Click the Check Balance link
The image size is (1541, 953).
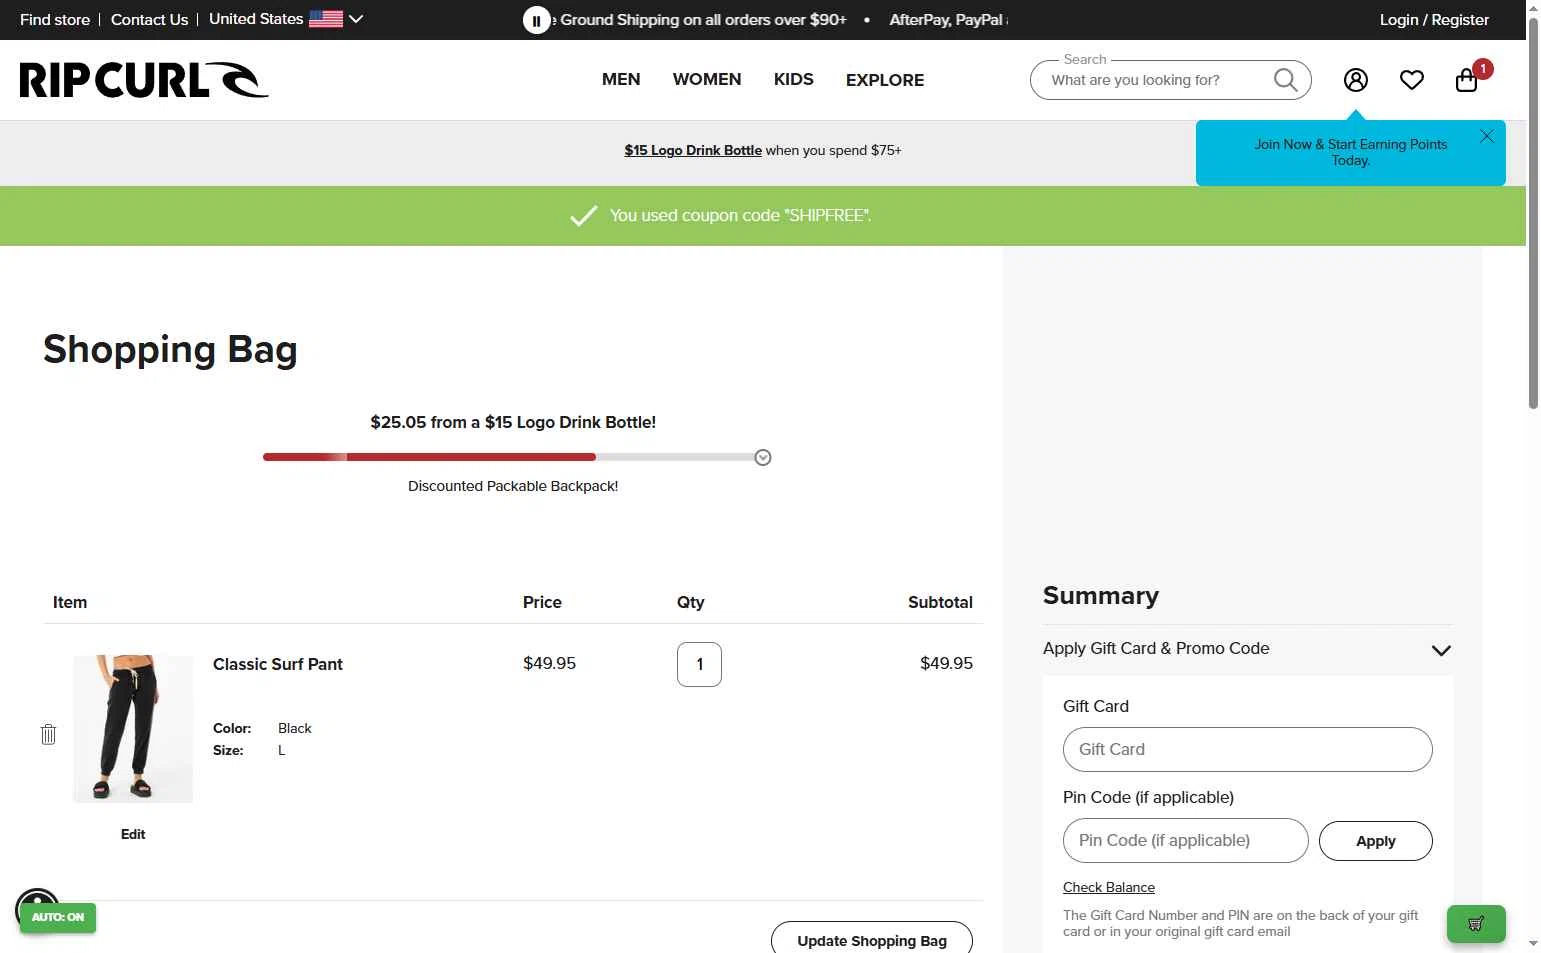pos(1109,887)
